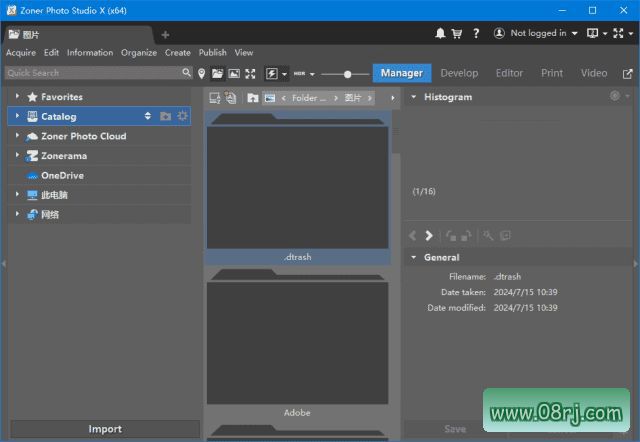This screenshot has height=442, width=640.
Task: Expand the Zonerama tree node
Action: 17,155
